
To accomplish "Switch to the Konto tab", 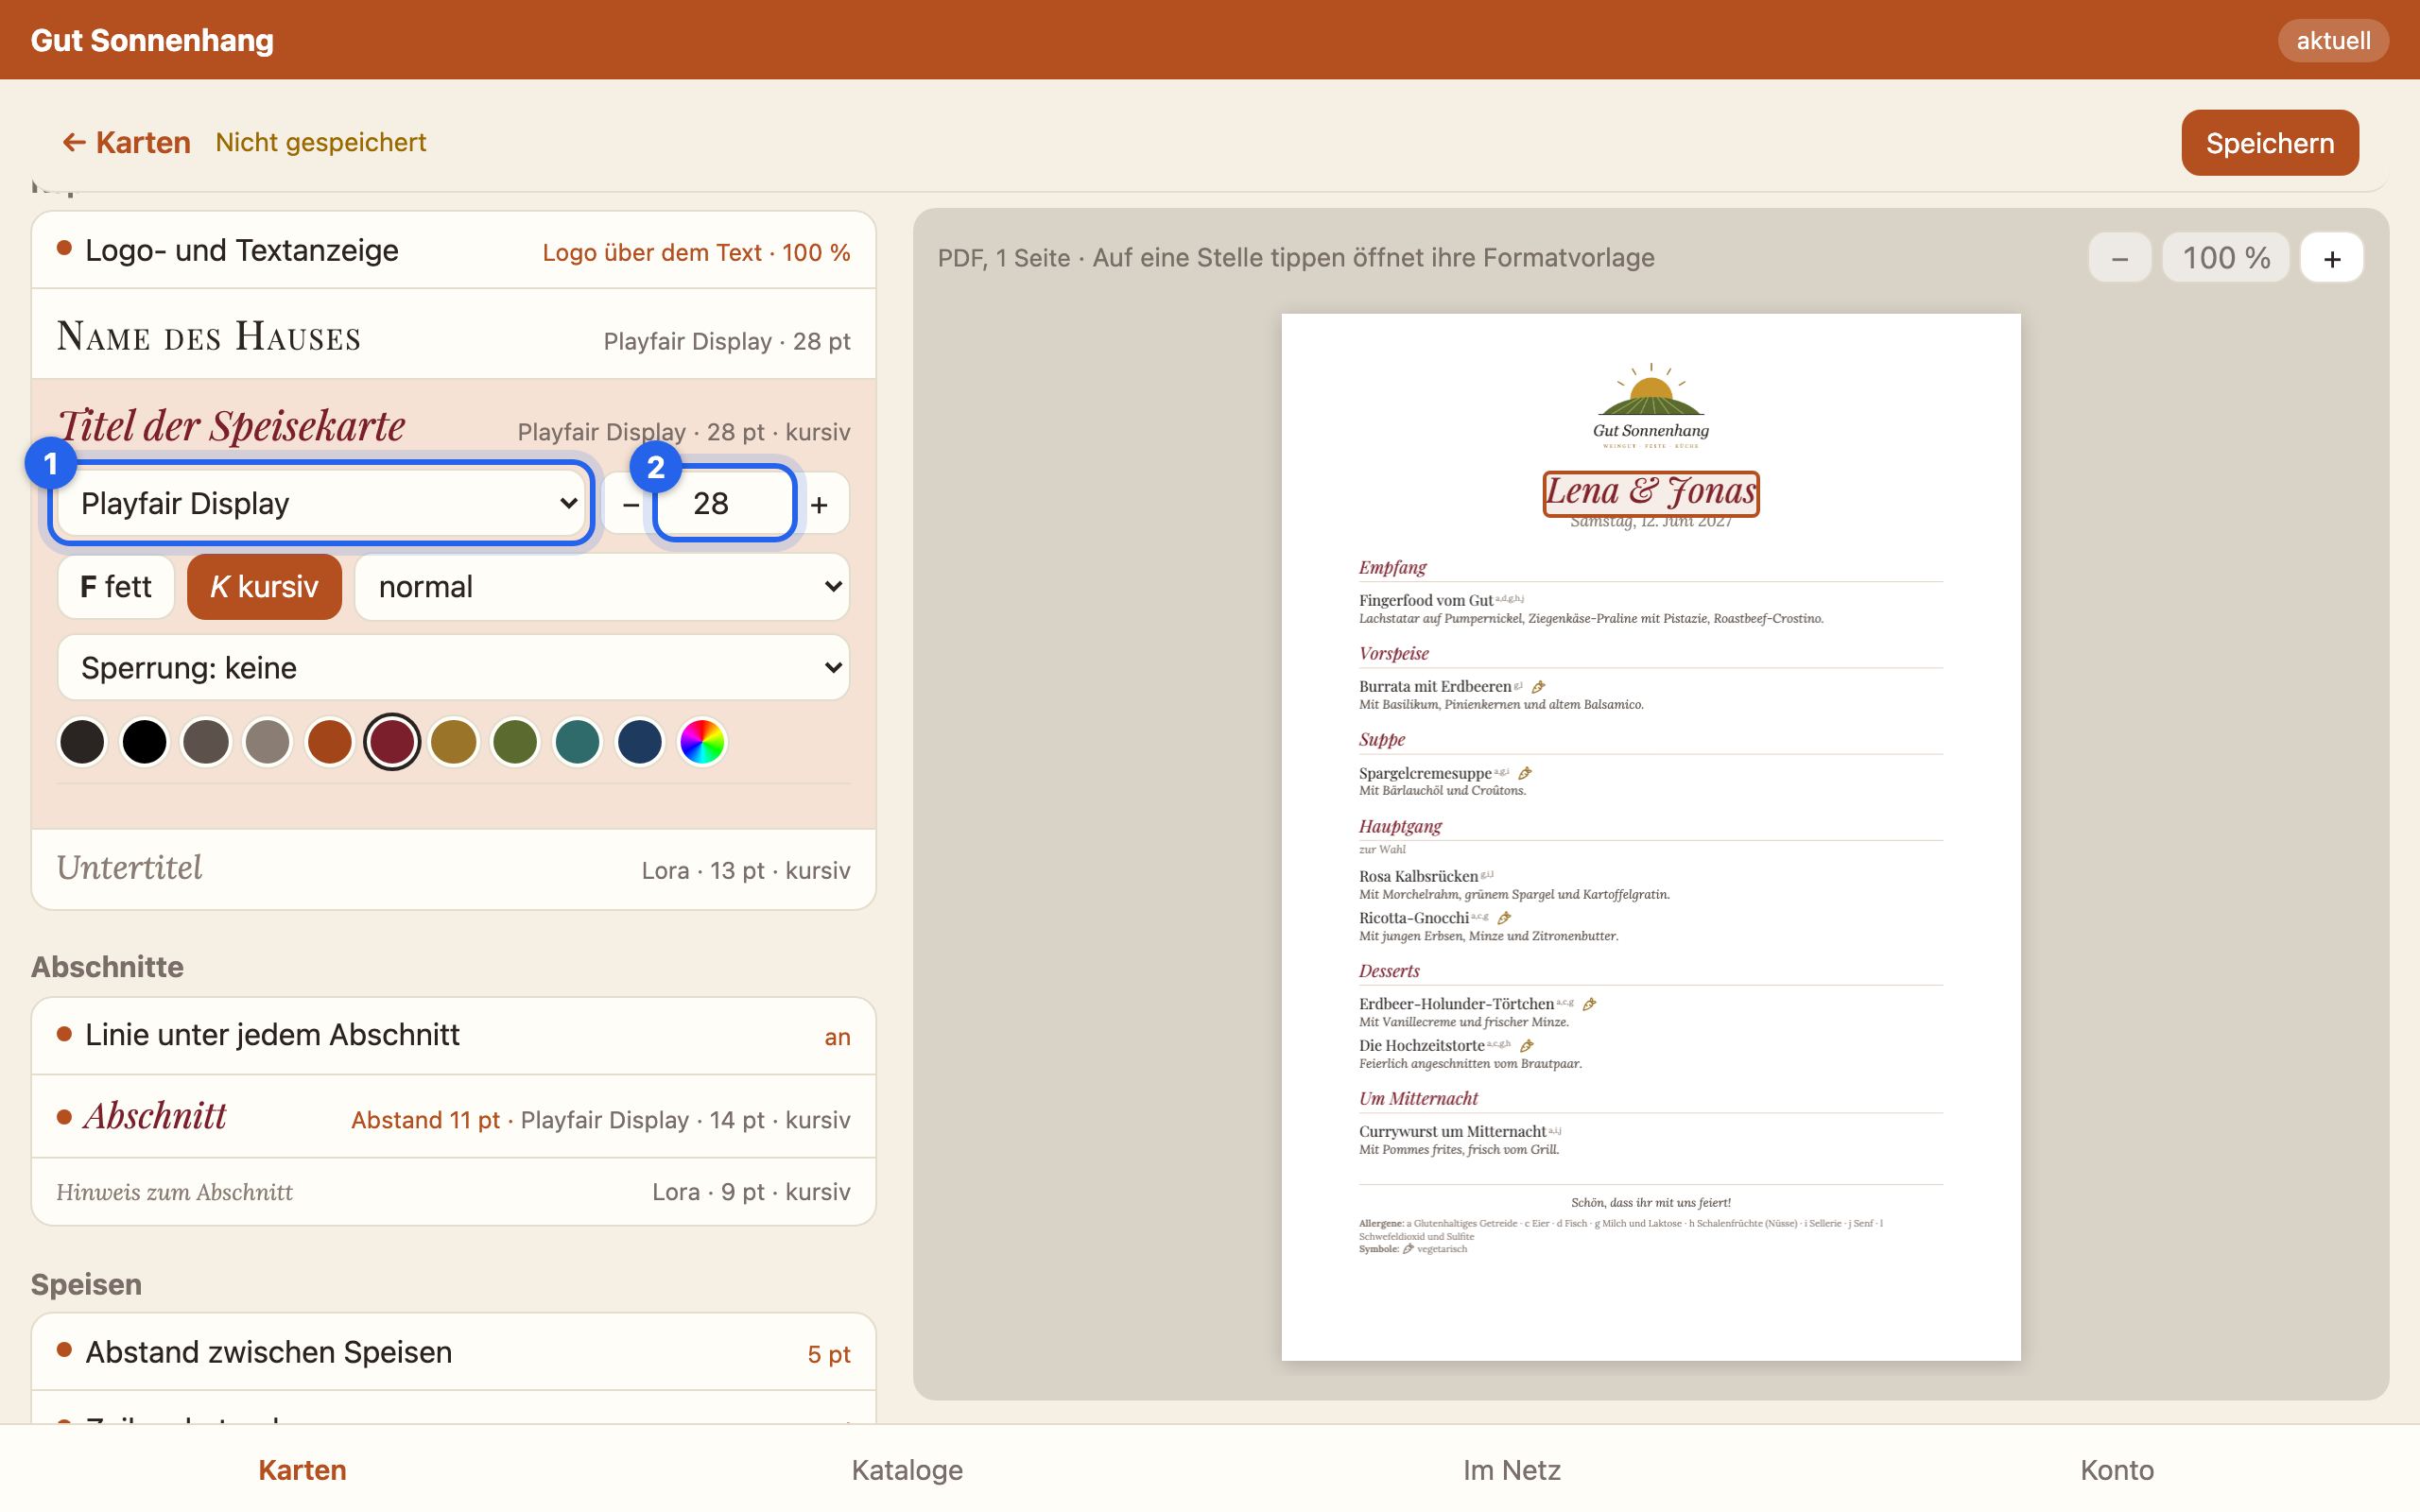I will [2117, 1470].
